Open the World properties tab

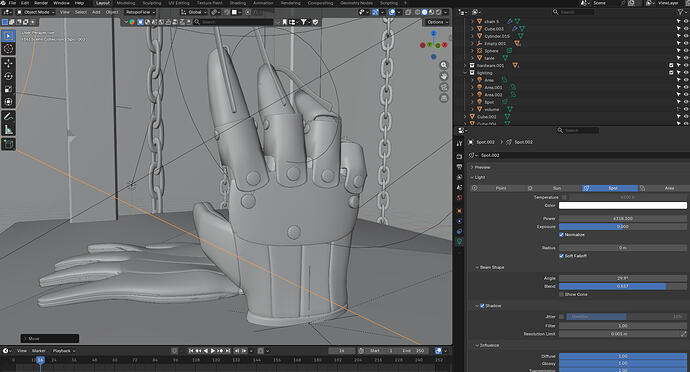(459, 197)
